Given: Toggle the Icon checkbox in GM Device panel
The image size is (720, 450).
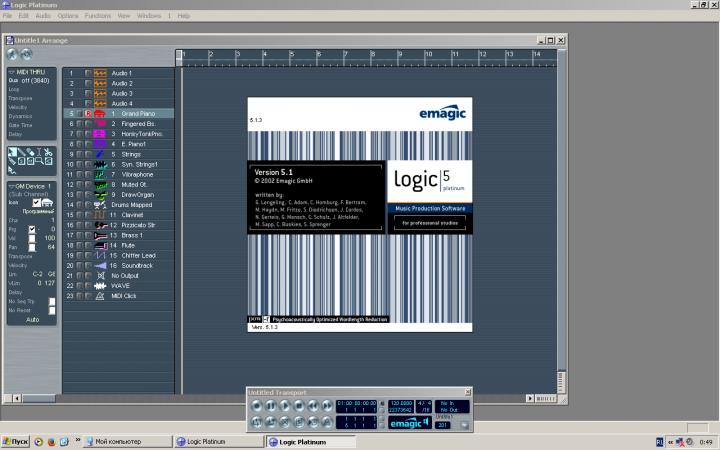Looking at the screenshot, I should pyautogui.click(x=38, y=202).
